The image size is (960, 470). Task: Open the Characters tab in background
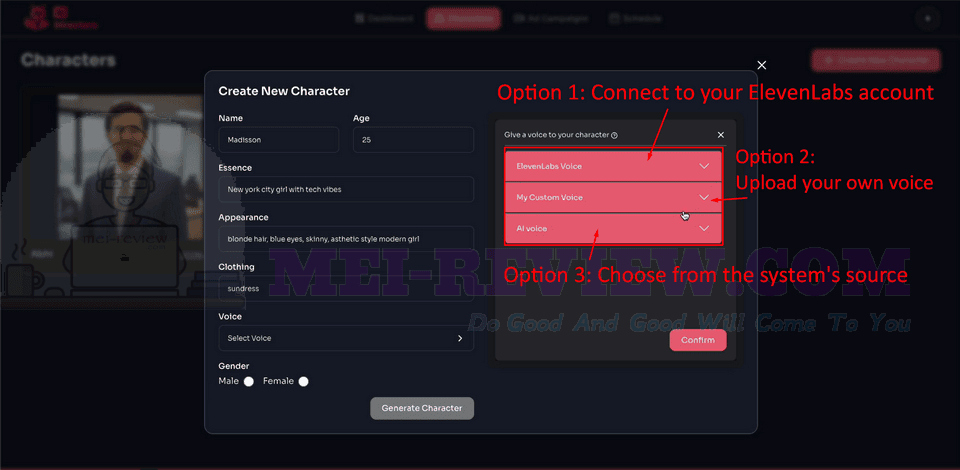463,18
